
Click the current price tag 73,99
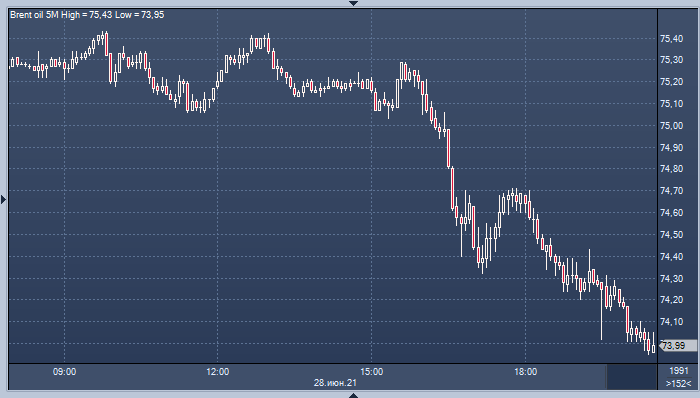pos(678,345)
